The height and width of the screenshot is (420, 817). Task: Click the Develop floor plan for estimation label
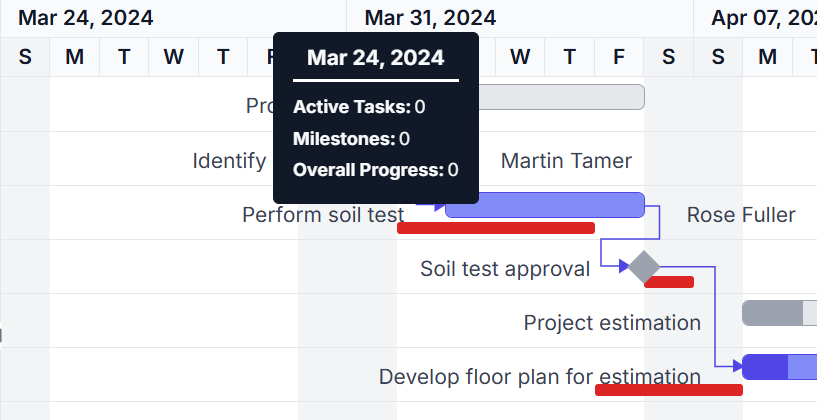540,377
